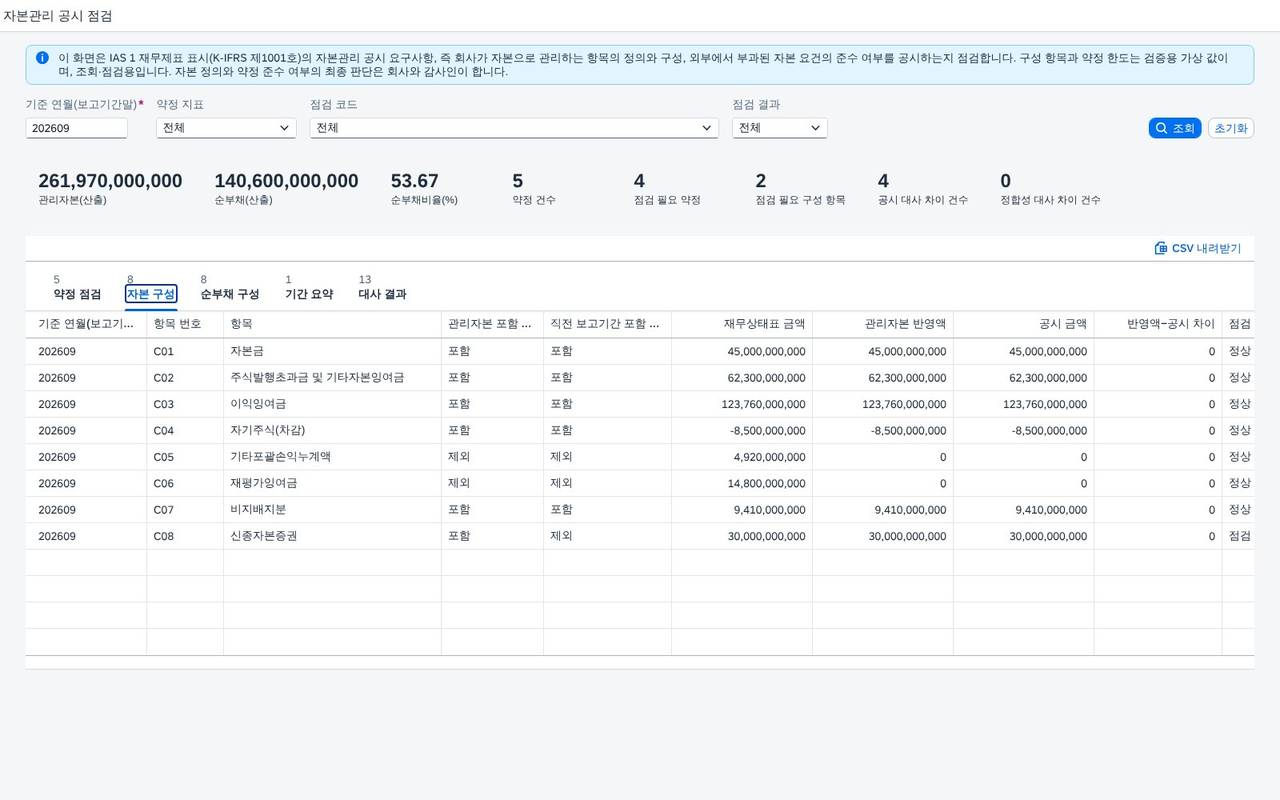The height and width of the screenshot is (800, 1280).
Task: Reset filters with the 초기화 button
Action: click(1231, 128)
